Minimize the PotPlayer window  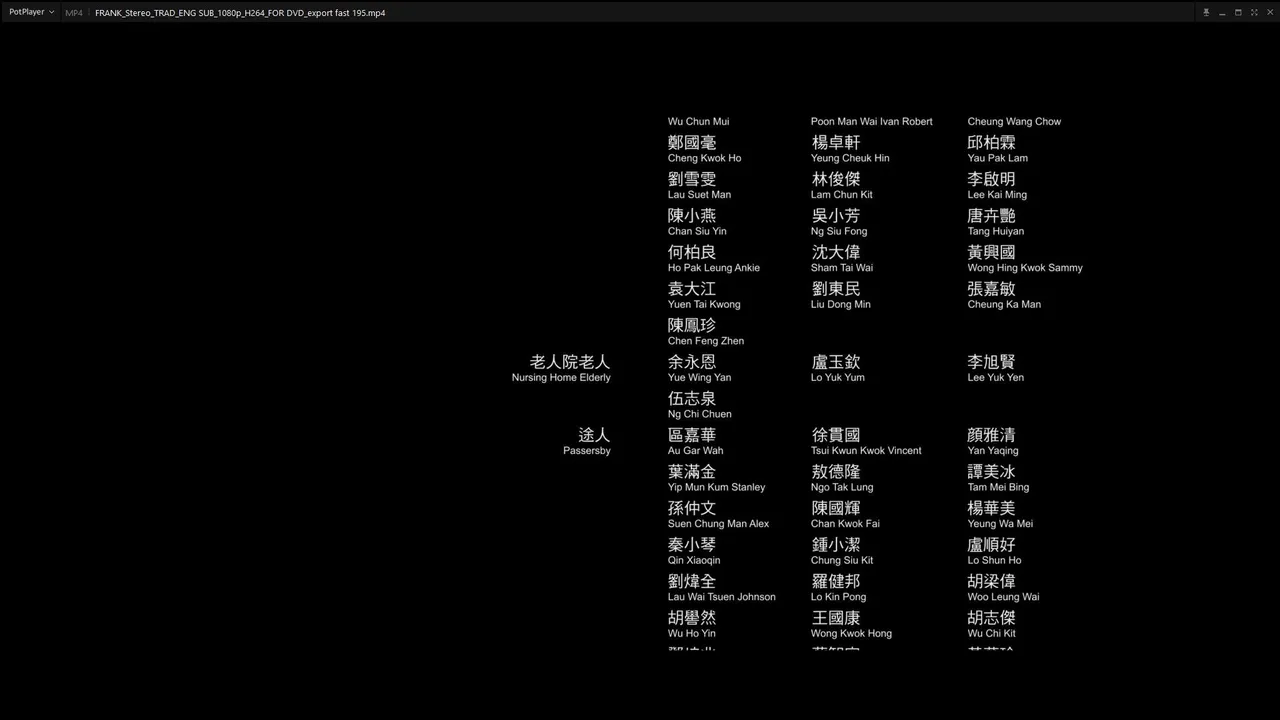coord(1222,12)
